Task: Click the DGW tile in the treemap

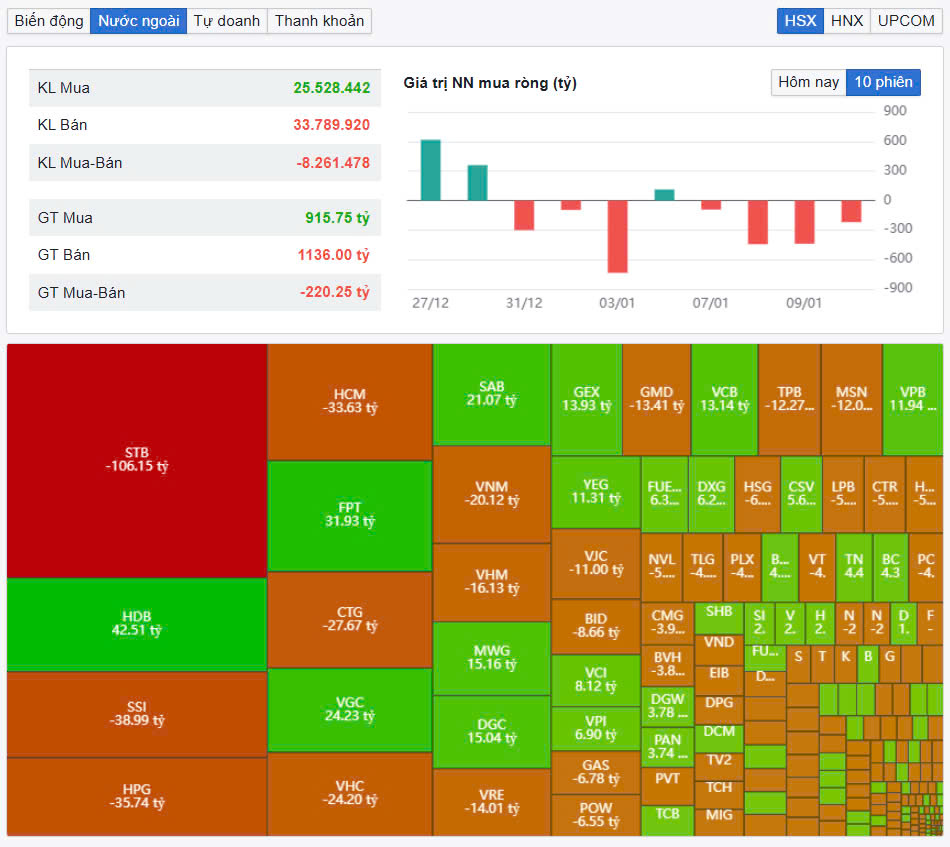Action: [667, 706]
